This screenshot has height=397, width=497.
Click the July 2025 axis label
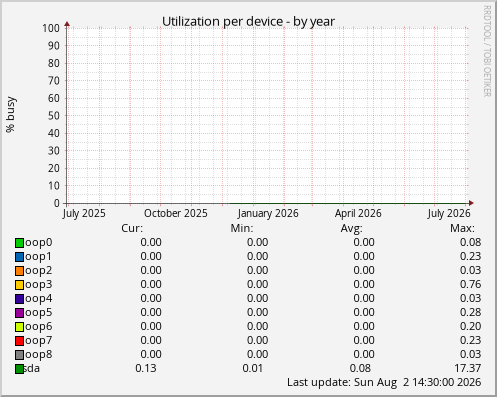(84, 214)
